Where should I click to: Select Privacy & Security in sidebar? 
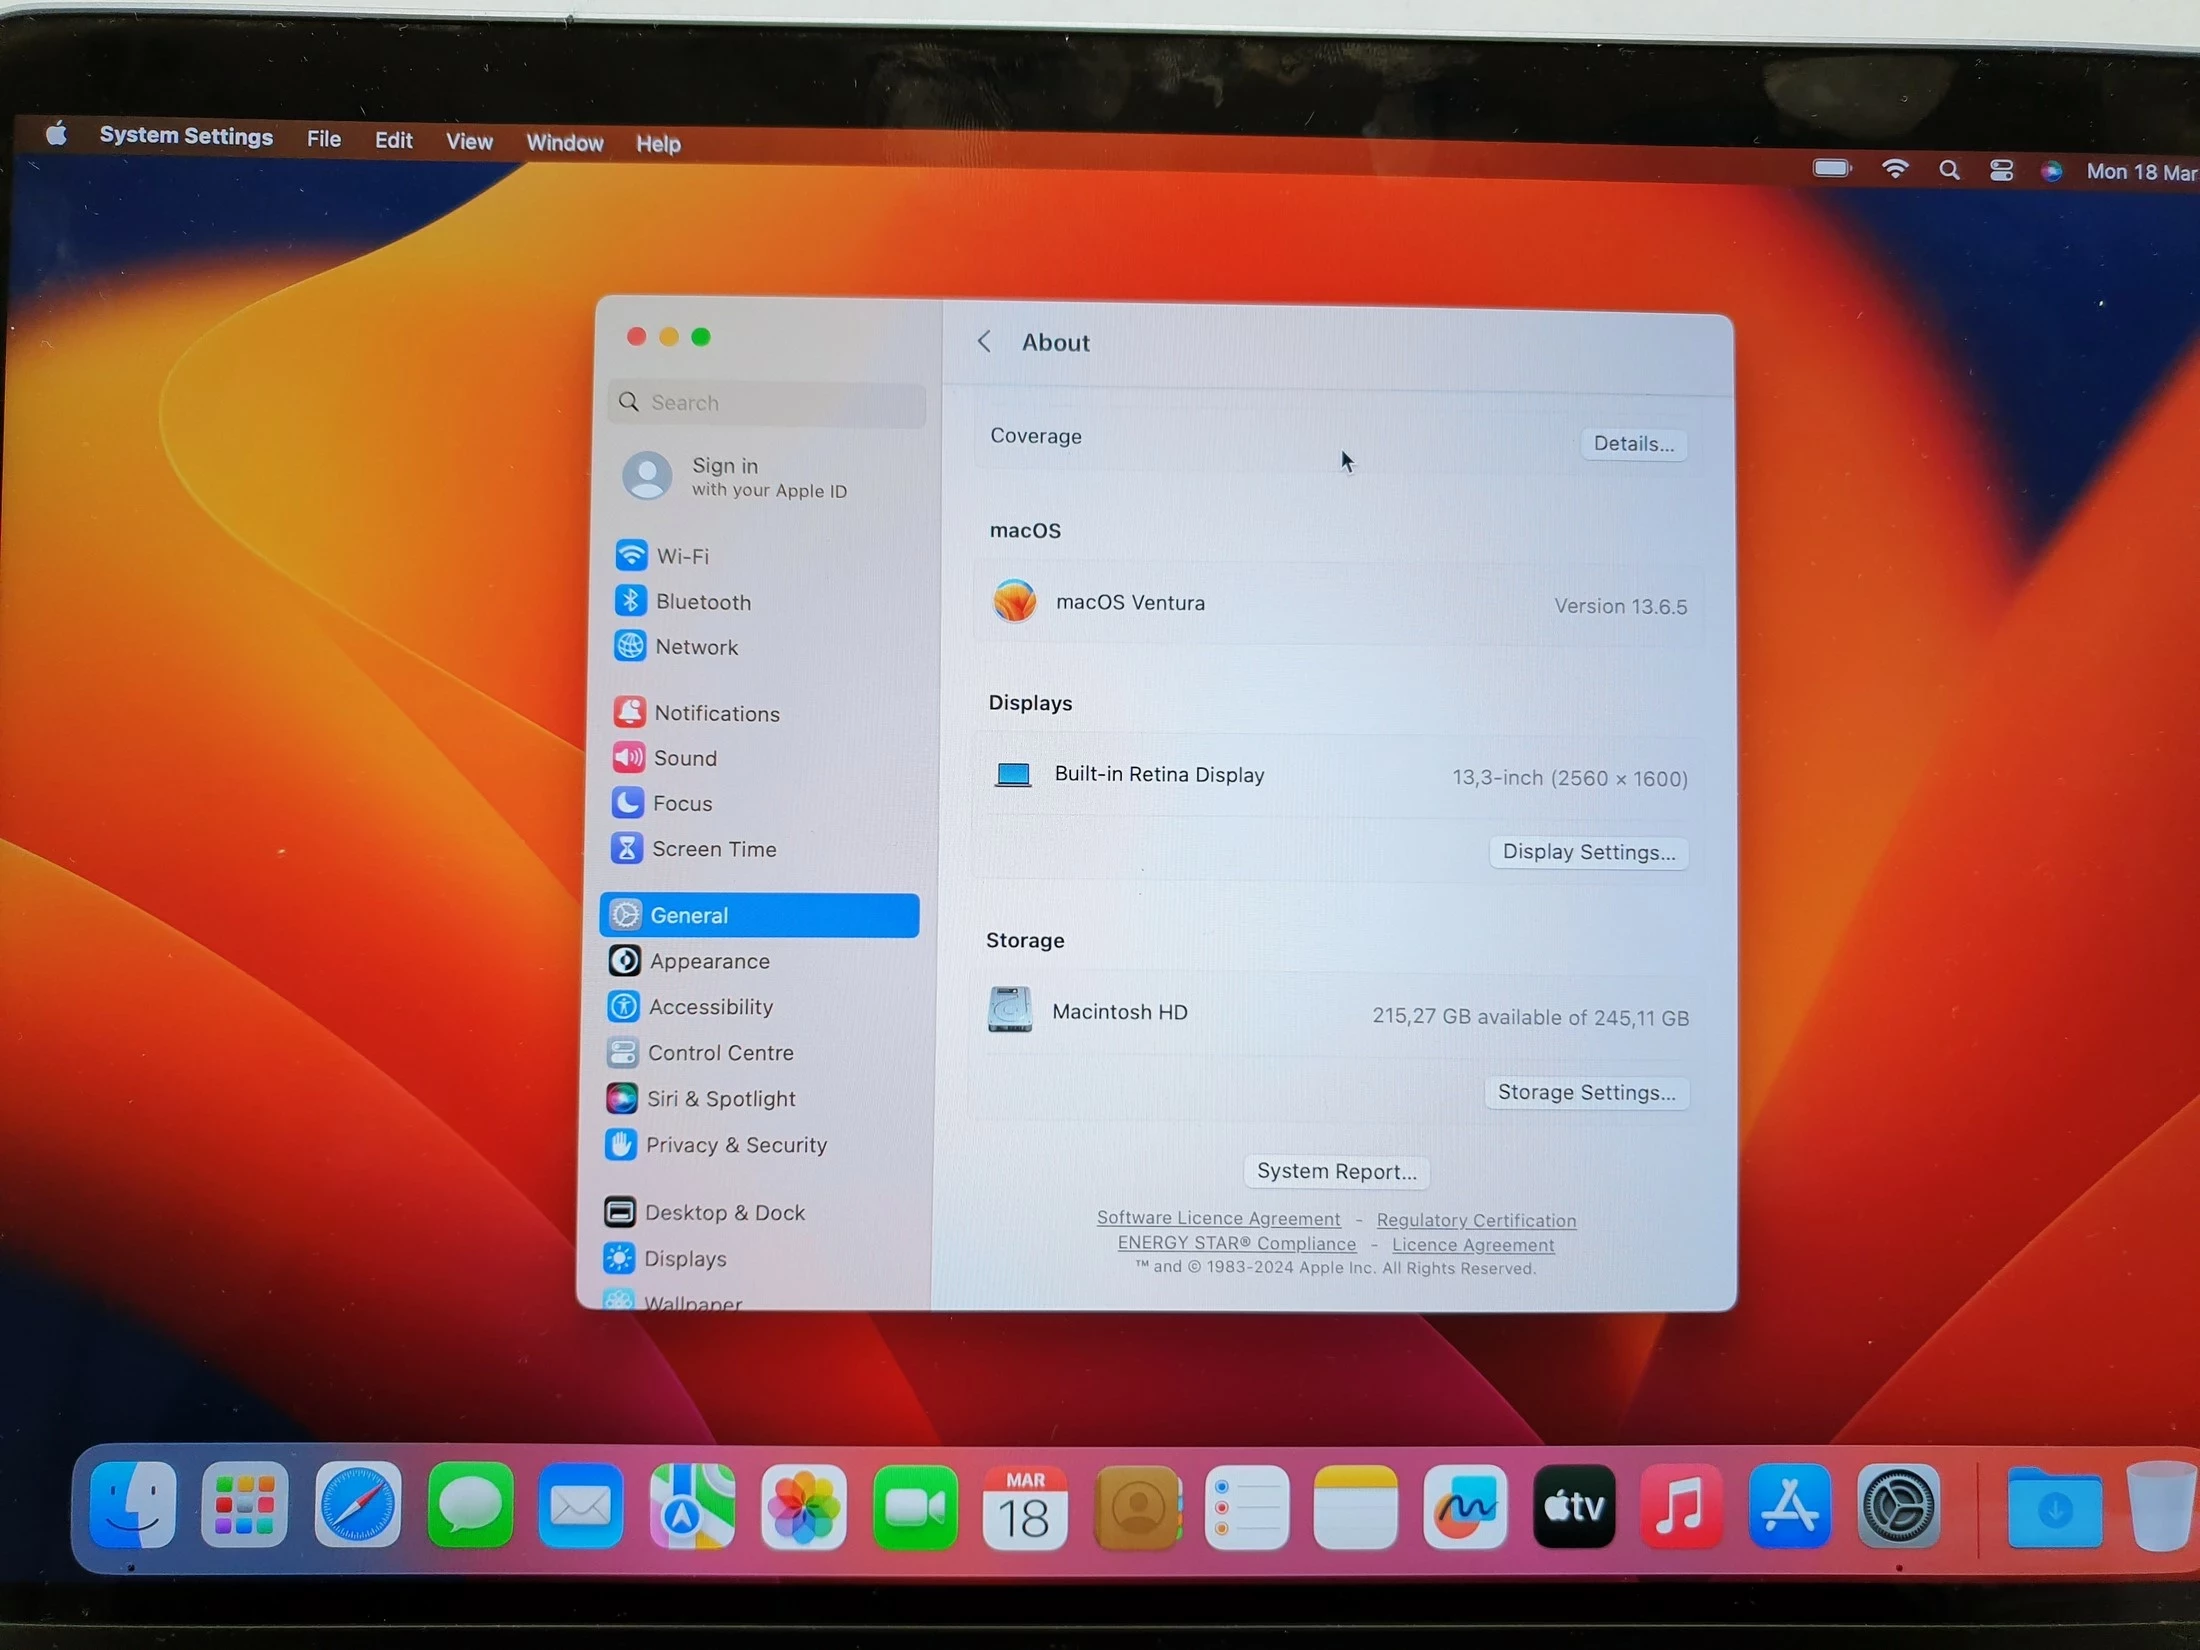[x=755, y=1144]
